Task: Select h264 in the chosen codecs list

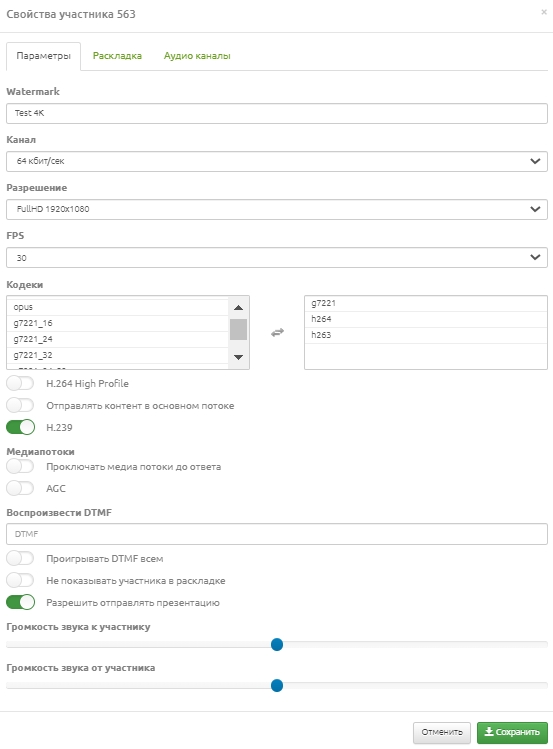Action: [425, 319]
